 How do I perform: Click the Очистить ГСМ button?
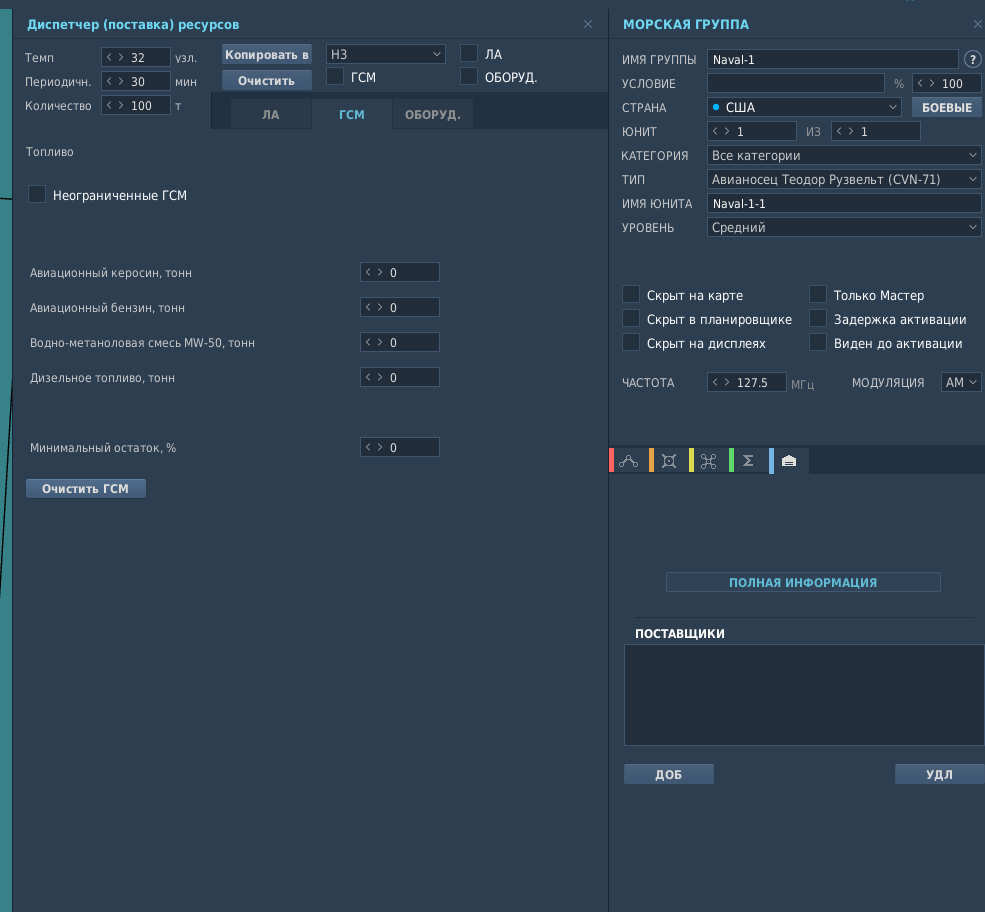[85, 489]
